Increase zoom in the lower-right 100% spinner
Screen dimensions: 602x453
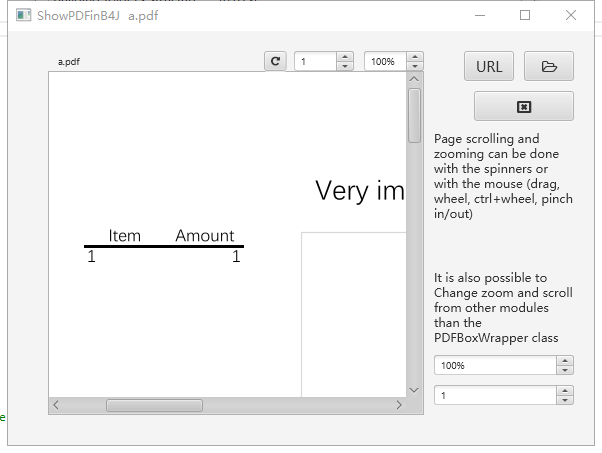coord(565,360)
